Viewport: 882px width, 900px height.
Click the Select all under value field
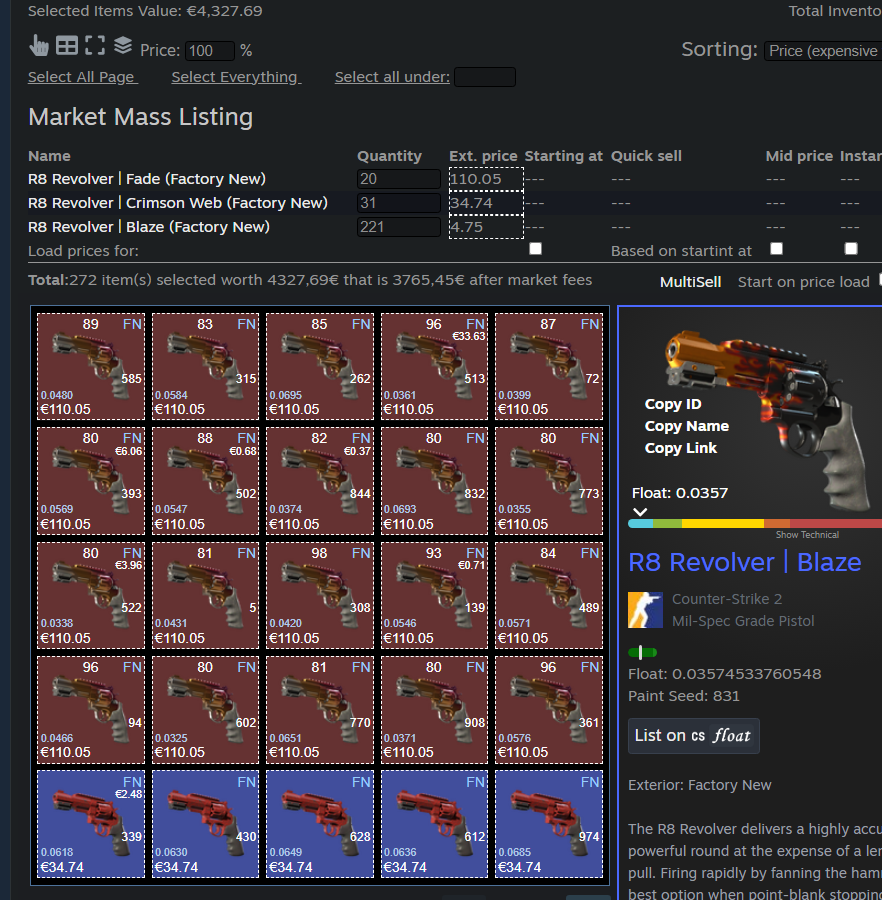[x=485, y=77]
